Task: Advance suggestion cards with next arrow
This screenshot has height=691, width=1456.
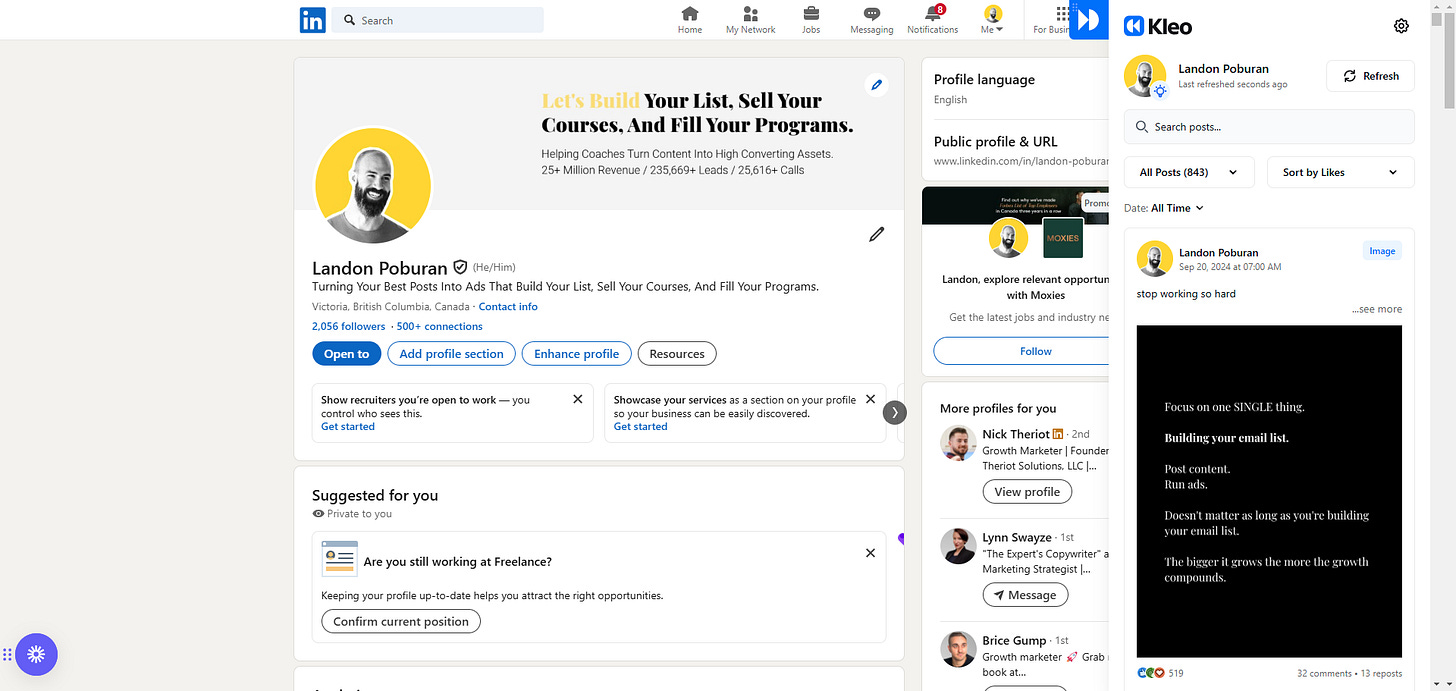Action: [895, 412]
